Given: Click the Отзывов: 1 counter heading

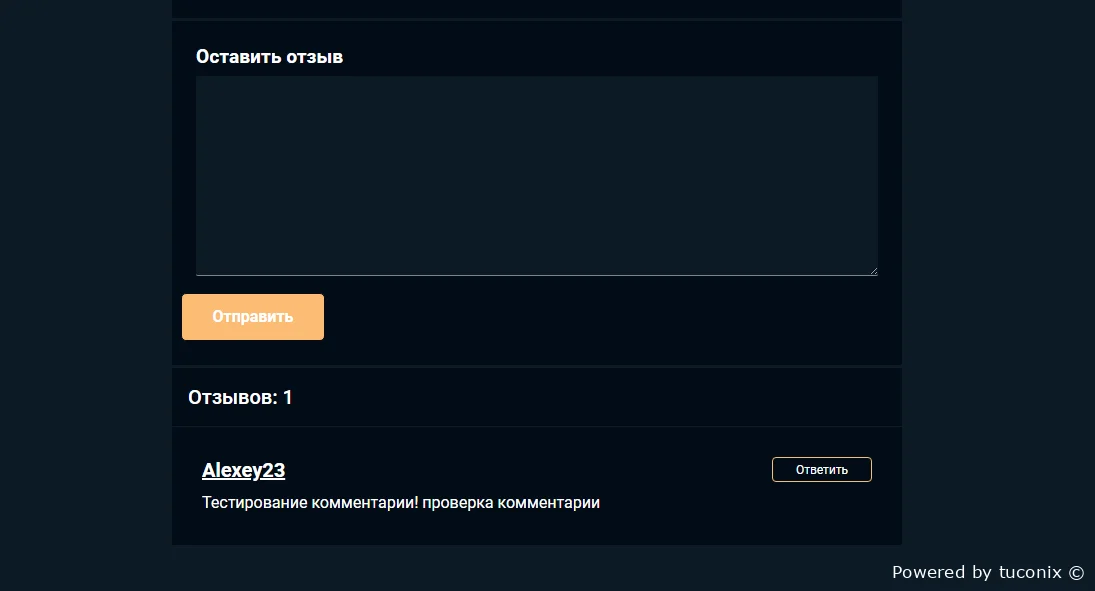Looking at the screenshot, I should tap(240, 397).
